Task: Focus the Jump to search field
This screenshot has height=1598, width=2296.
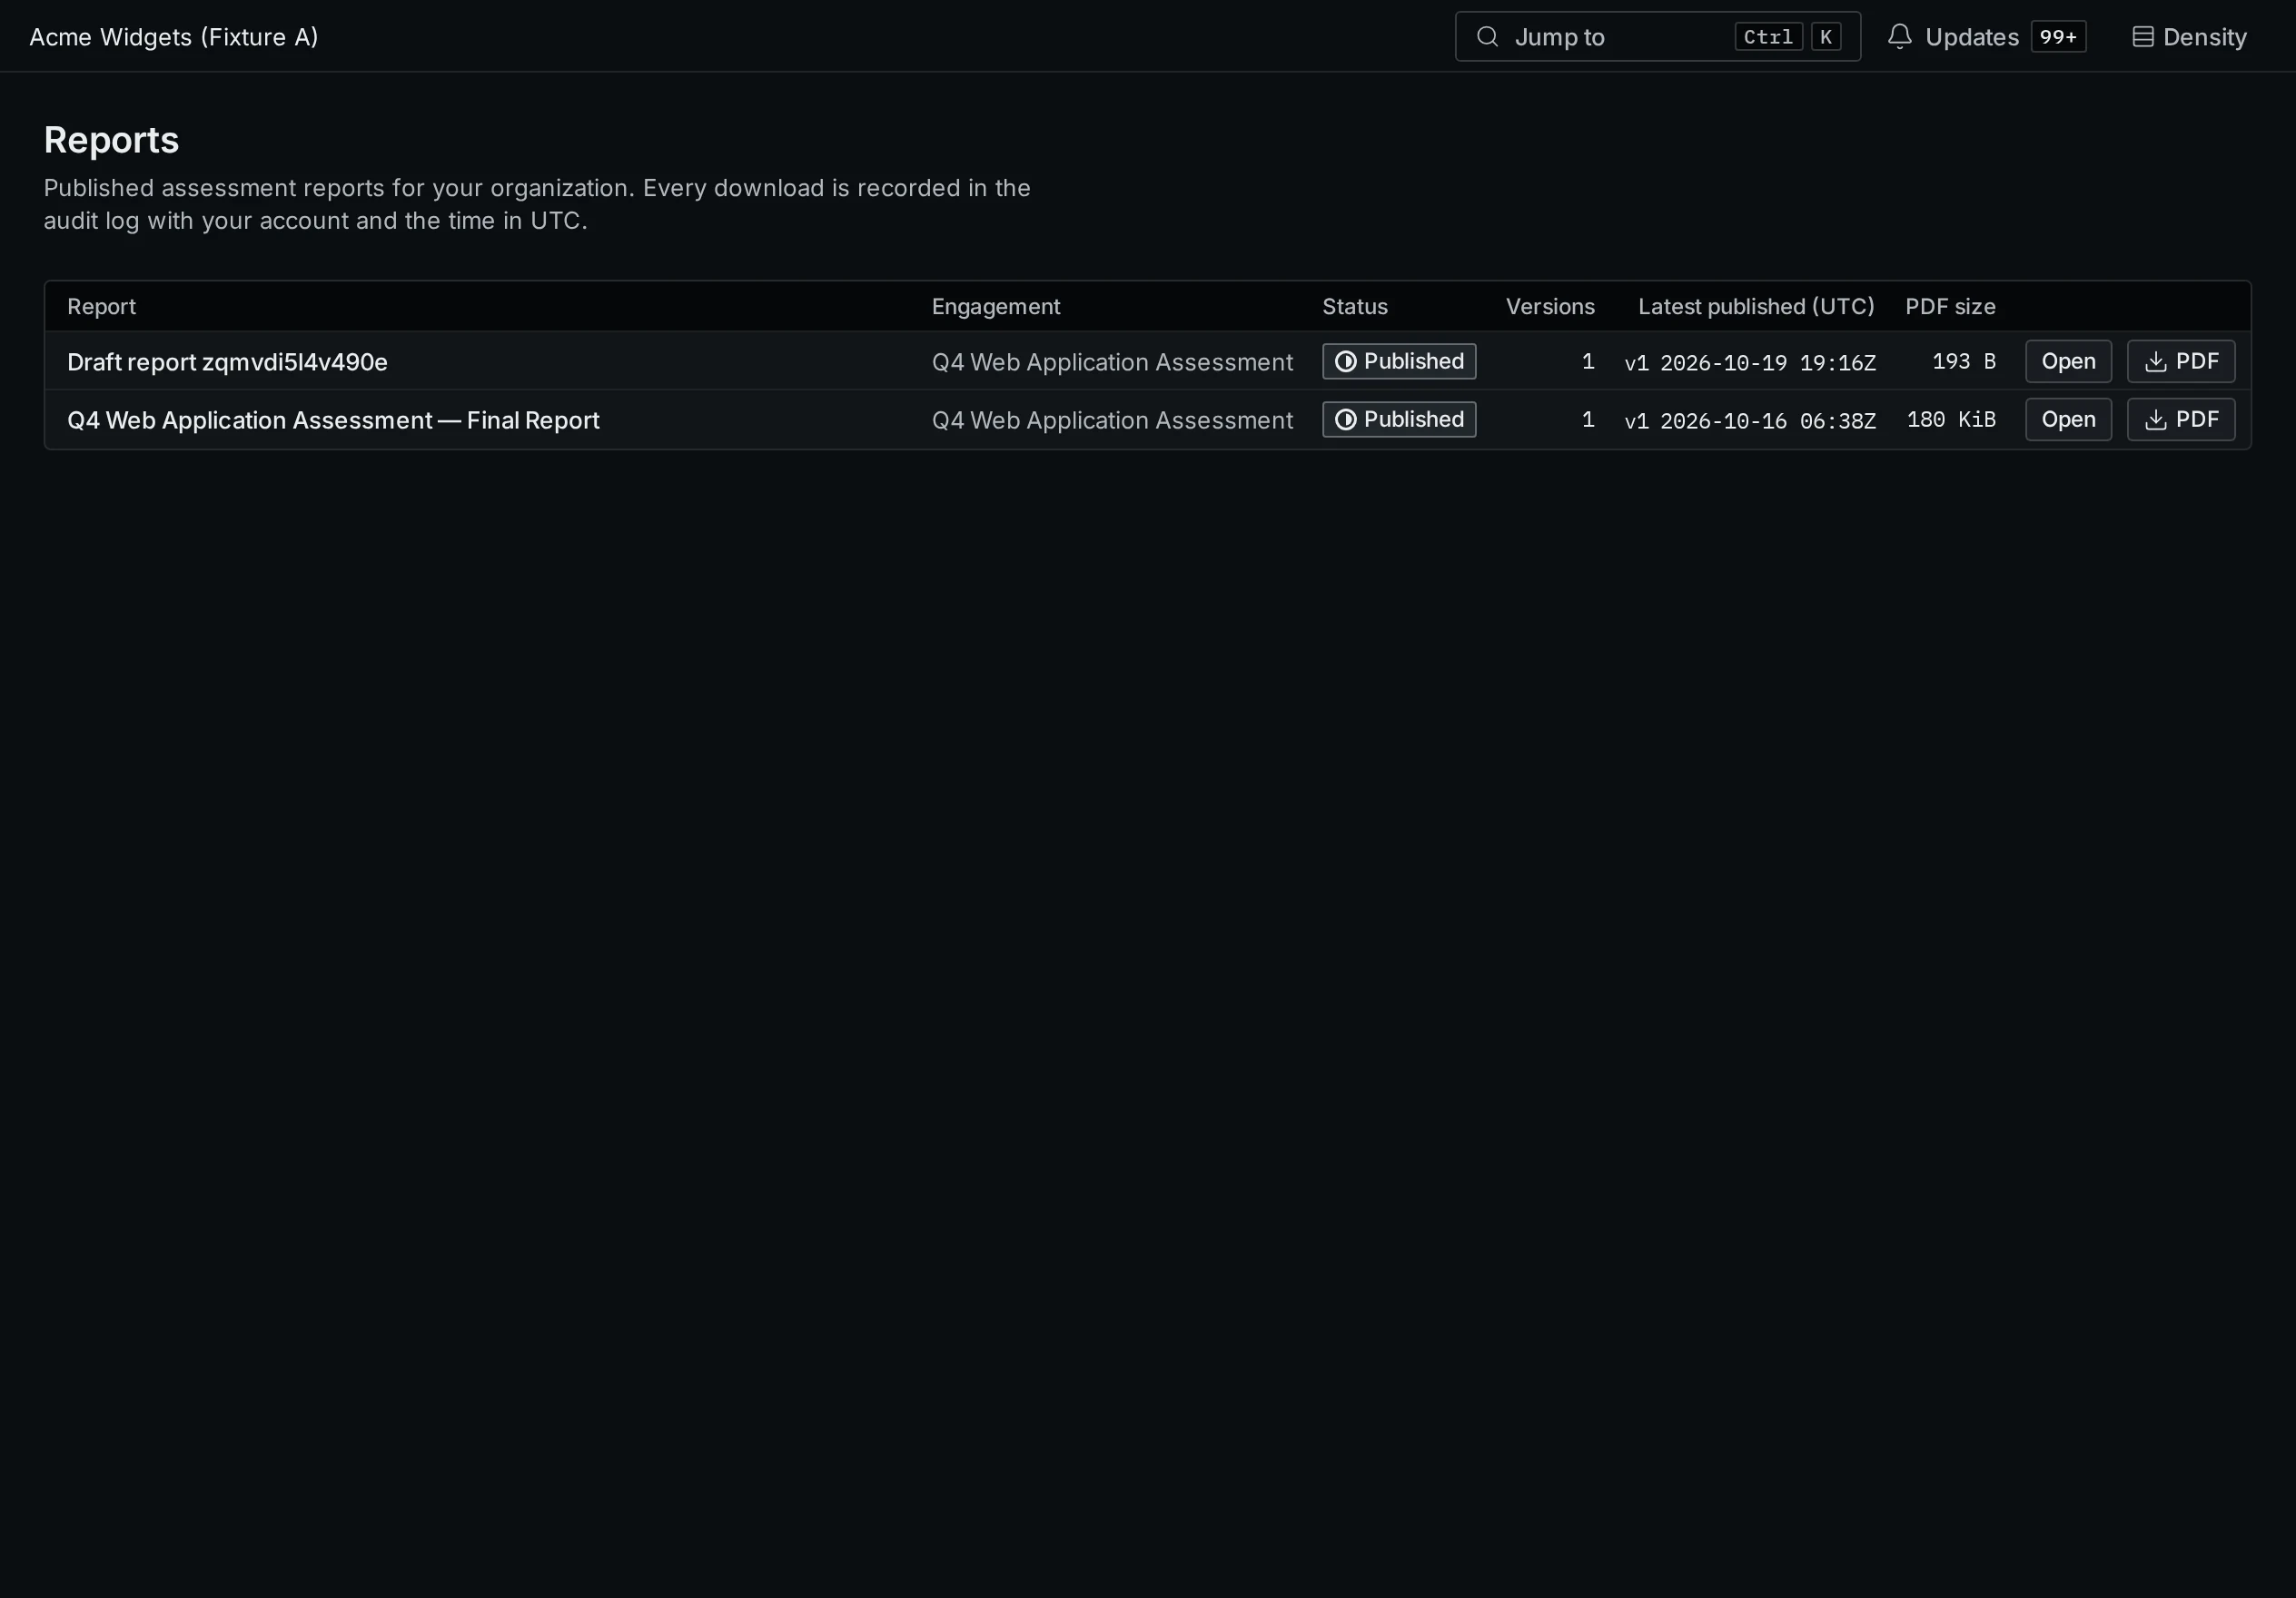Action: pyautogui.click(x=1657, y=37)
